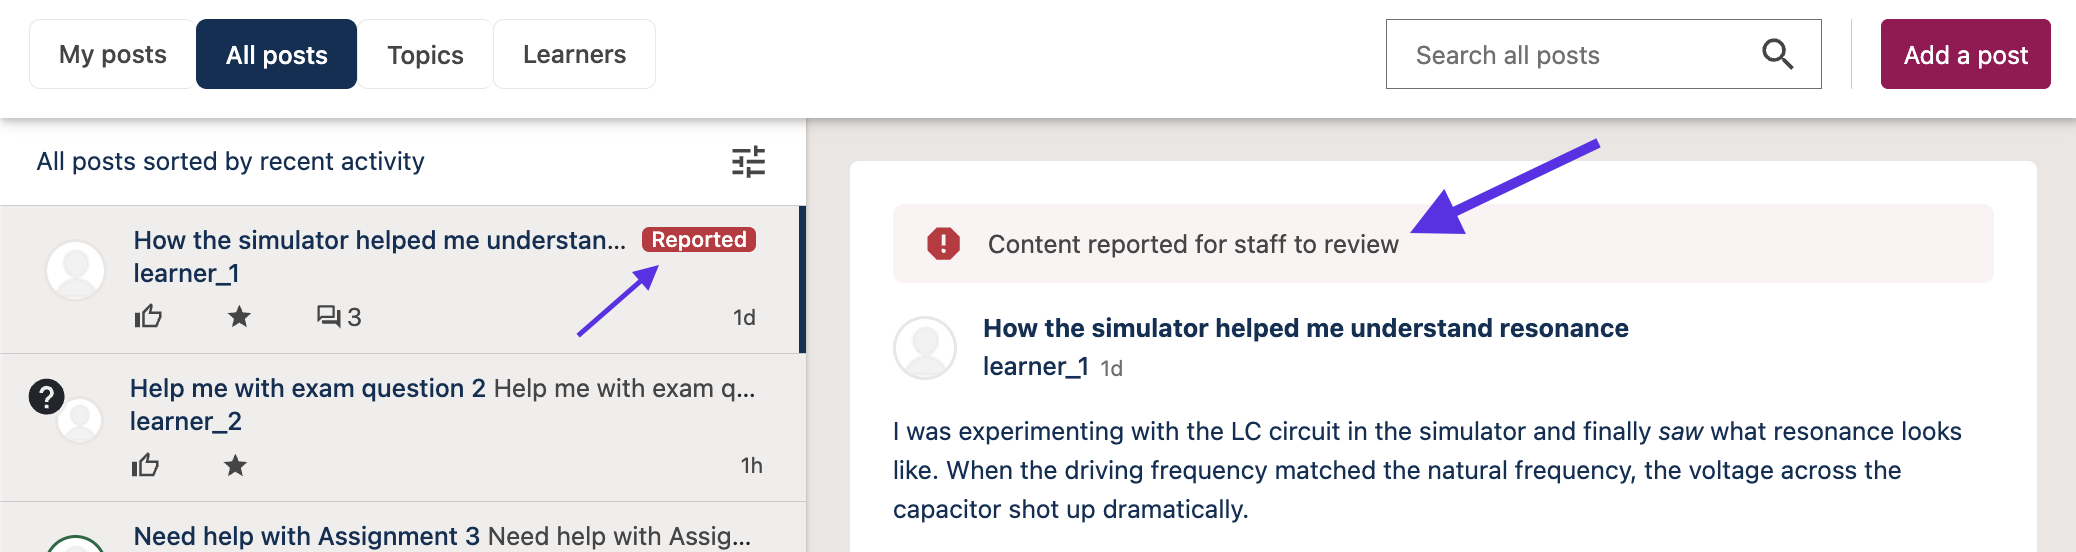Click the Reported badge on the first post

699,240
